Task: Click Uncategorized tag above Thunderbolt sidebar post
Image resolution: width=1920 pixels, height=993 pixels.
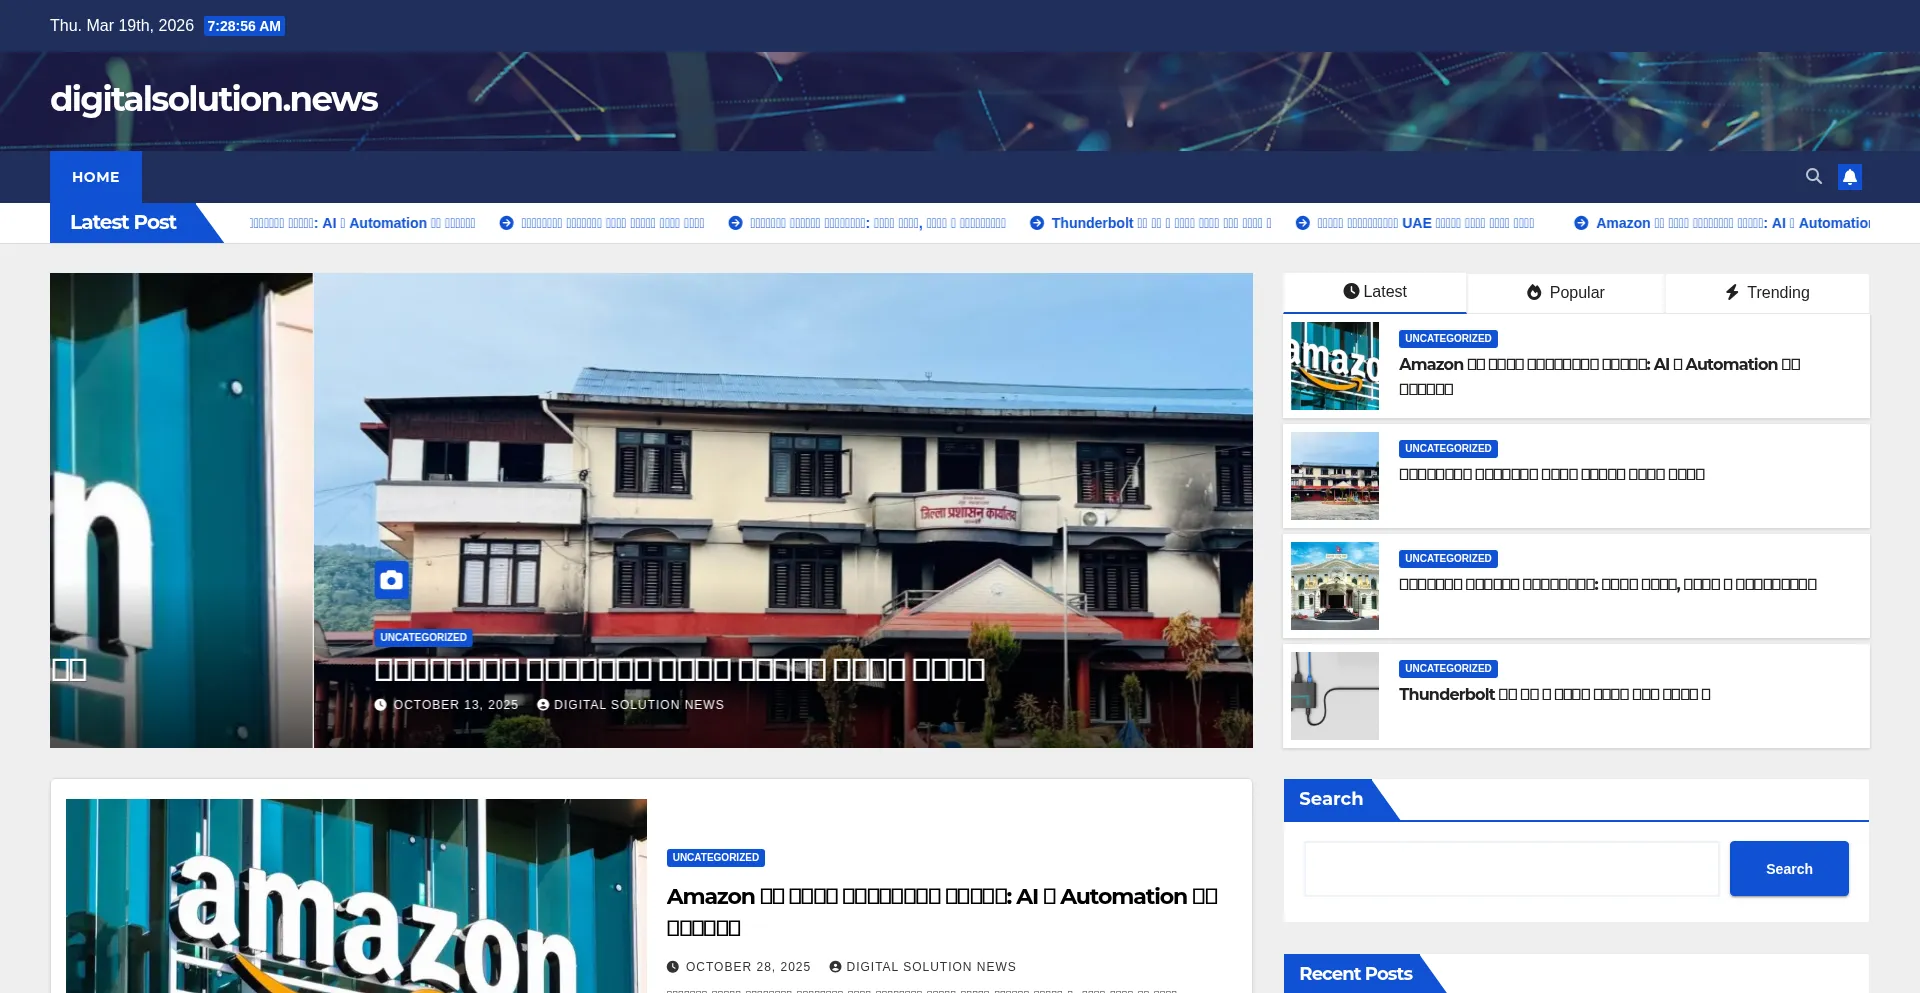Action: (x=1448, y=668)
